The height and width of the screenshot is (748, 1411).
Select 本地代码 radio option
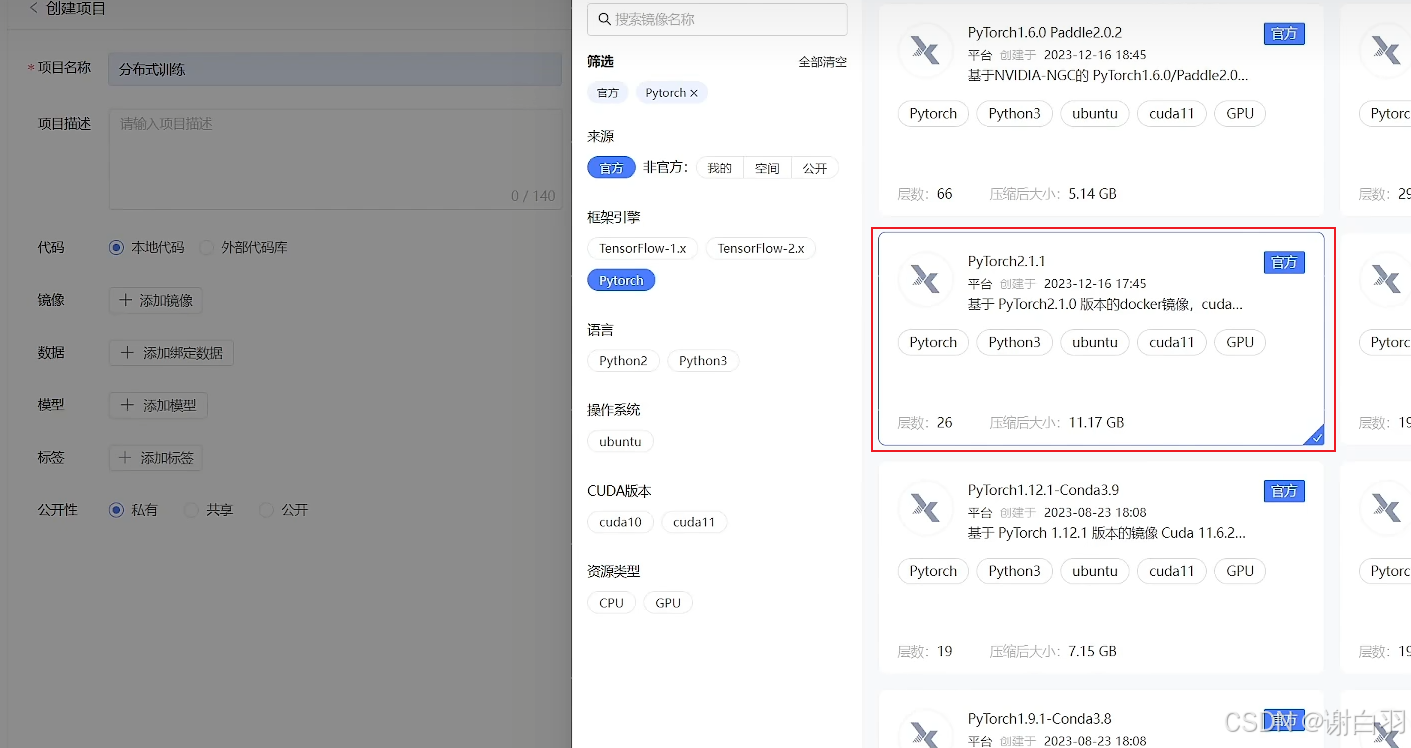tap(116, 247)
